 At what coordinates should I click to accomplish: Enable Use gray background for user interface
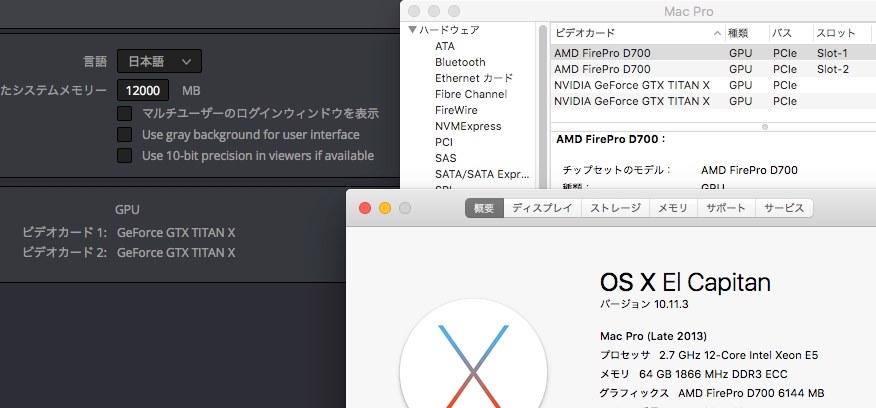(x=124, y=134)
